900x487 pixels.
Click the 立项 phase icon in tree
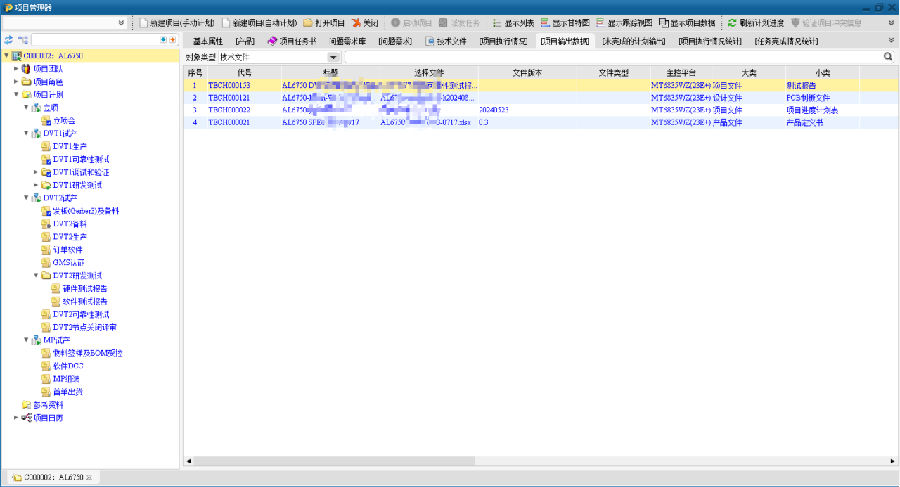point(36,107)
